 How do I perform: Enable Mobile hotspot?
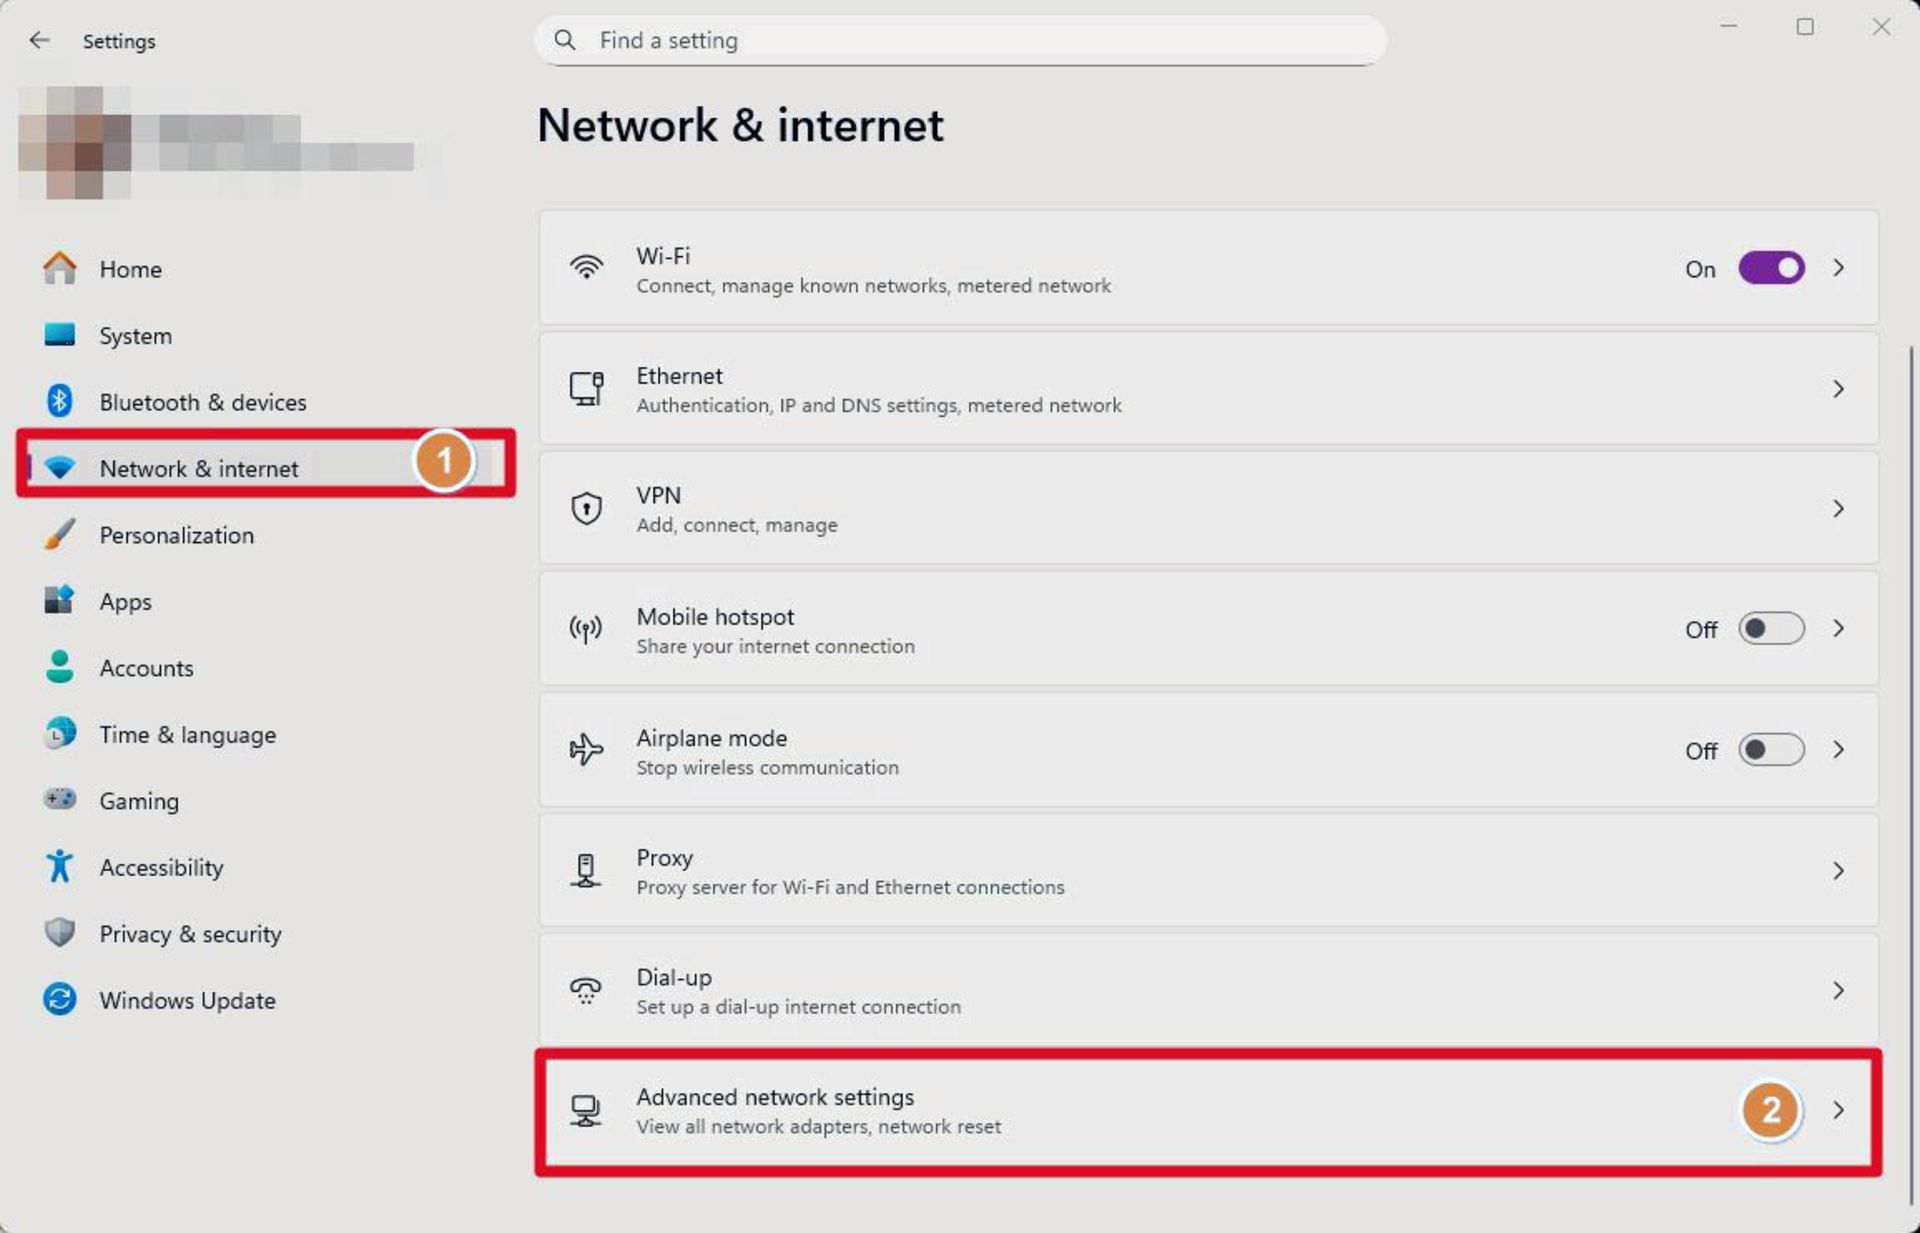pos(1770,629)
